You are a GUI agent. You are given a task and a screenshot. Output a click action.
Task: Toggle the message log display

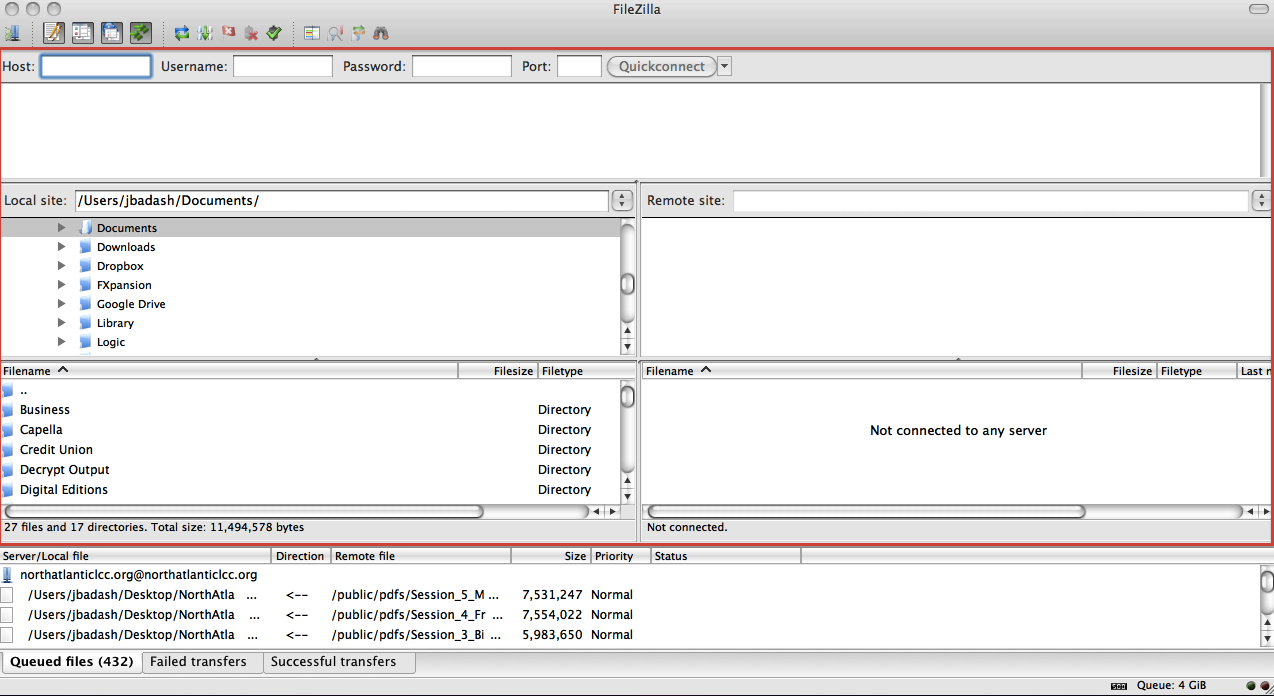pos(53,33)
